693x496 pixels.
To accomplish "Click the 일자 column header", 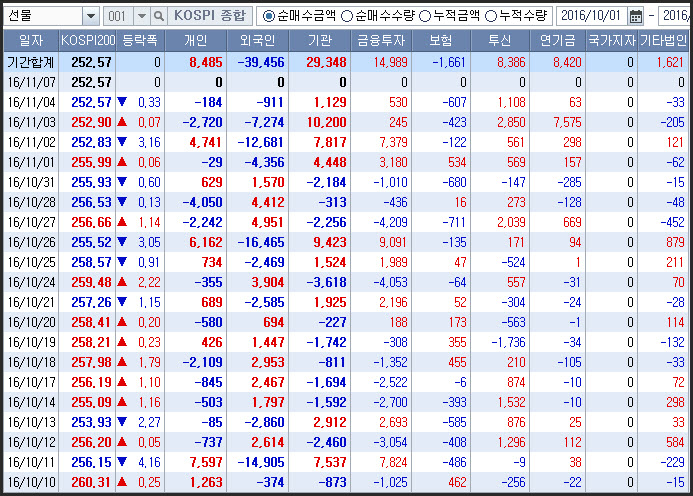I will (x=31, y=41).
